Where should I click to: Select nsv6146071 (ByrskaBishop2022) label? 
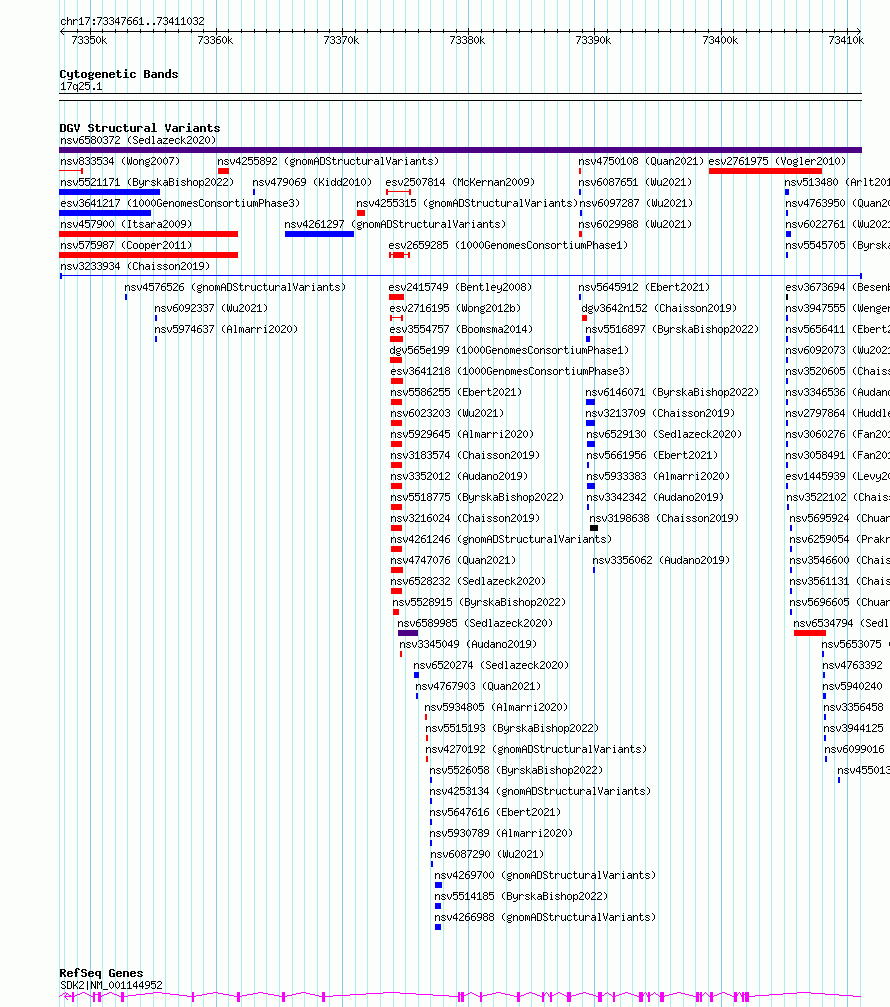coord(672,392)
